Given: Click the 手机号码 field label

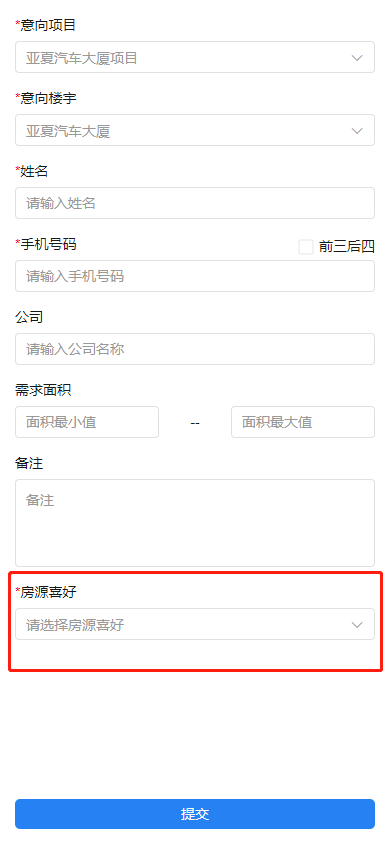Looking at the screenshot, I should 48,244.
